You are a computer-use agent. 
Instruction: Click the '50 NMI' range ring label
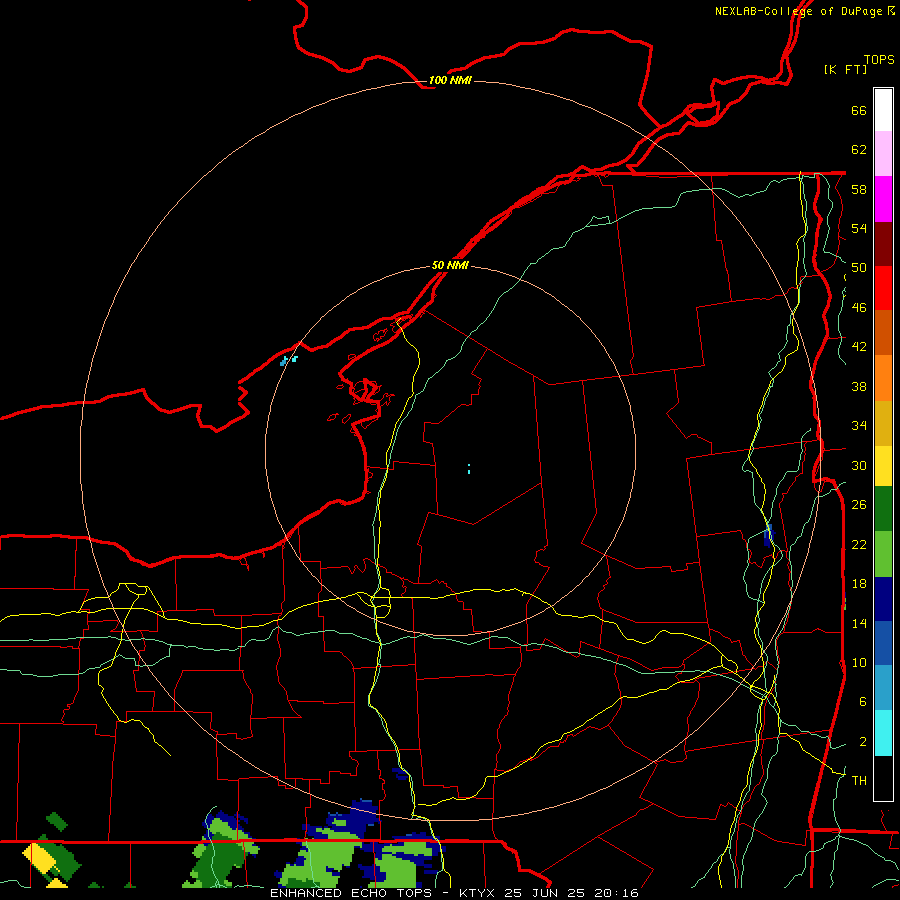[x=450, y=265]
